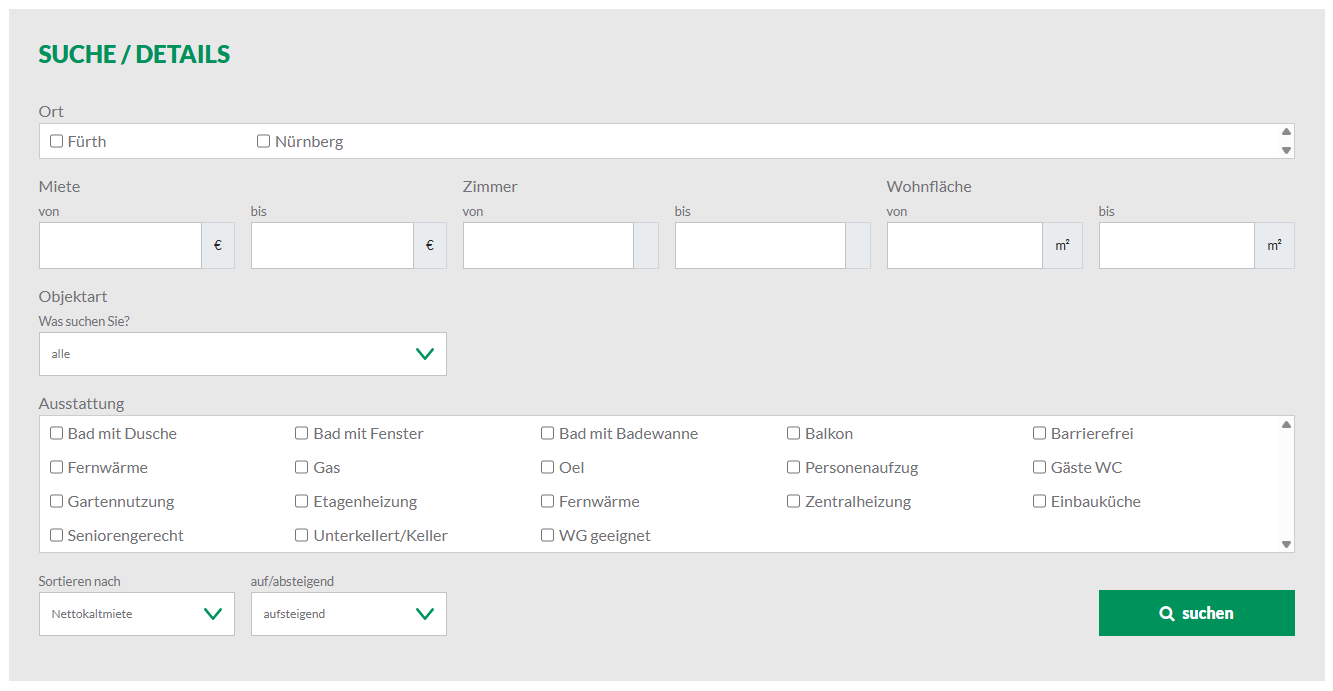Select the Einbauküche checkbox
Screen dimensions: 1333x691
1040,501
